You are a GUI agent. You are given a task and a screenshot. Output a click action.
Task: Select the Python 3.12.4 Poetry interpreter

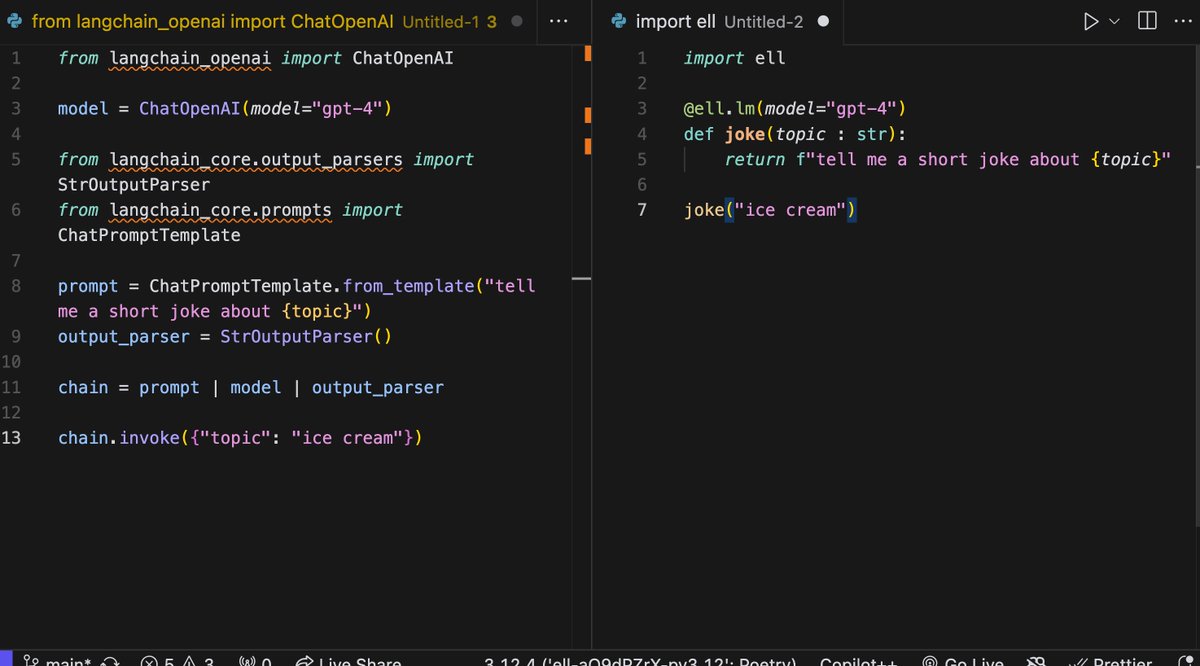point(640,660)
